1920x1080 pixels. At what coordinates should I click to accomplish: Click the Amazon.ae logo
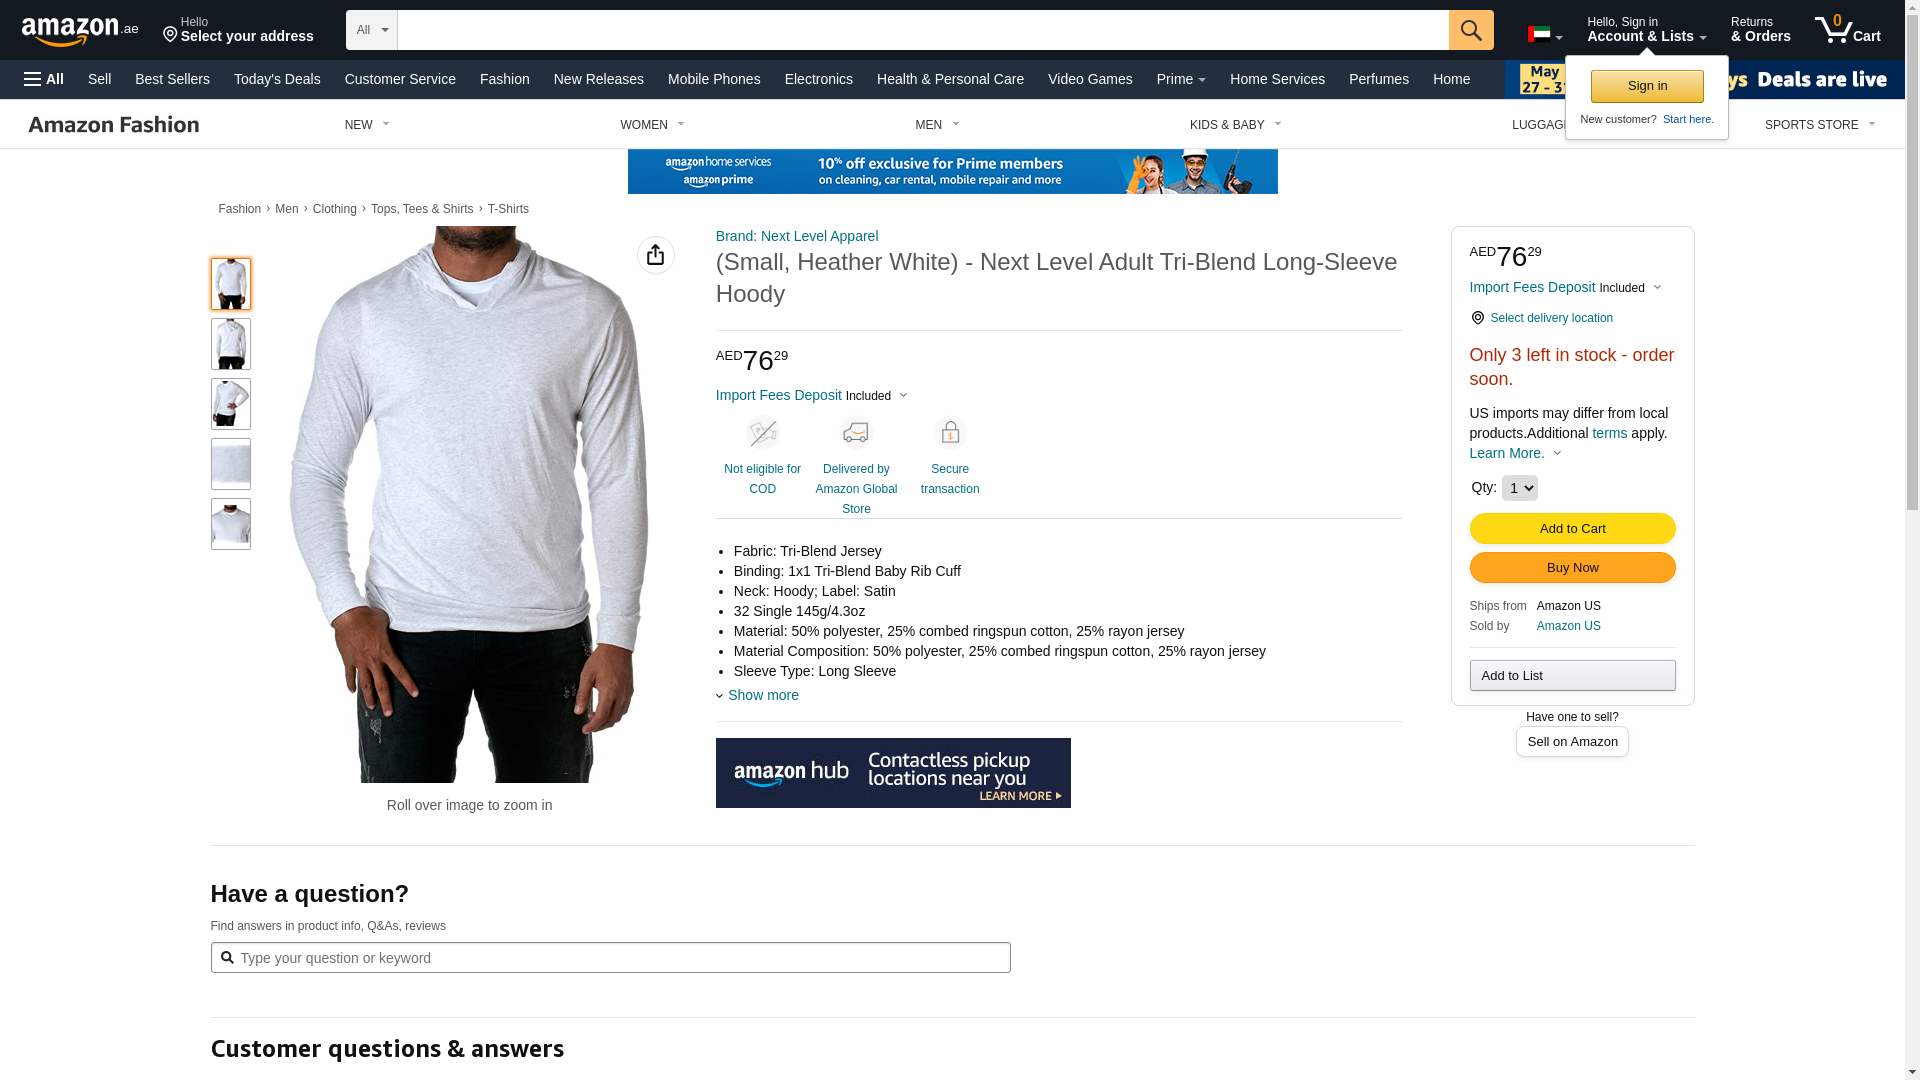coord(80,30)
